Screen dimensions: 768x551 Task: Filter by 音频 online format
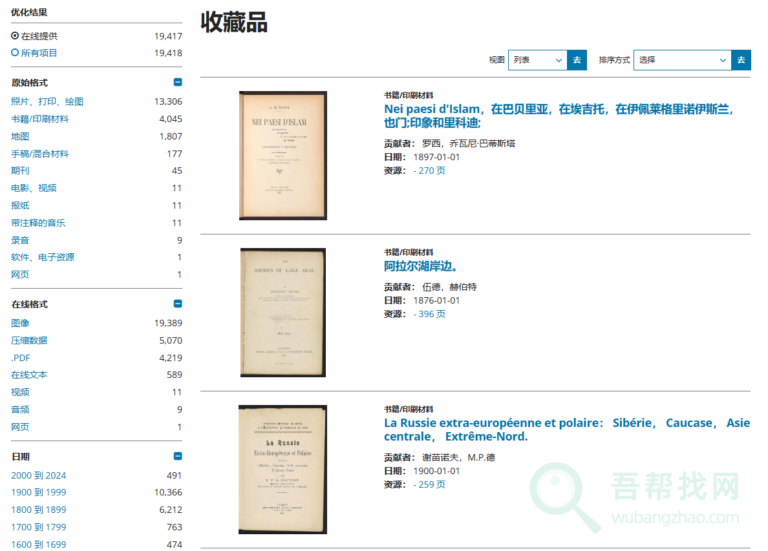pyautogui.click(x=20, y=409)
